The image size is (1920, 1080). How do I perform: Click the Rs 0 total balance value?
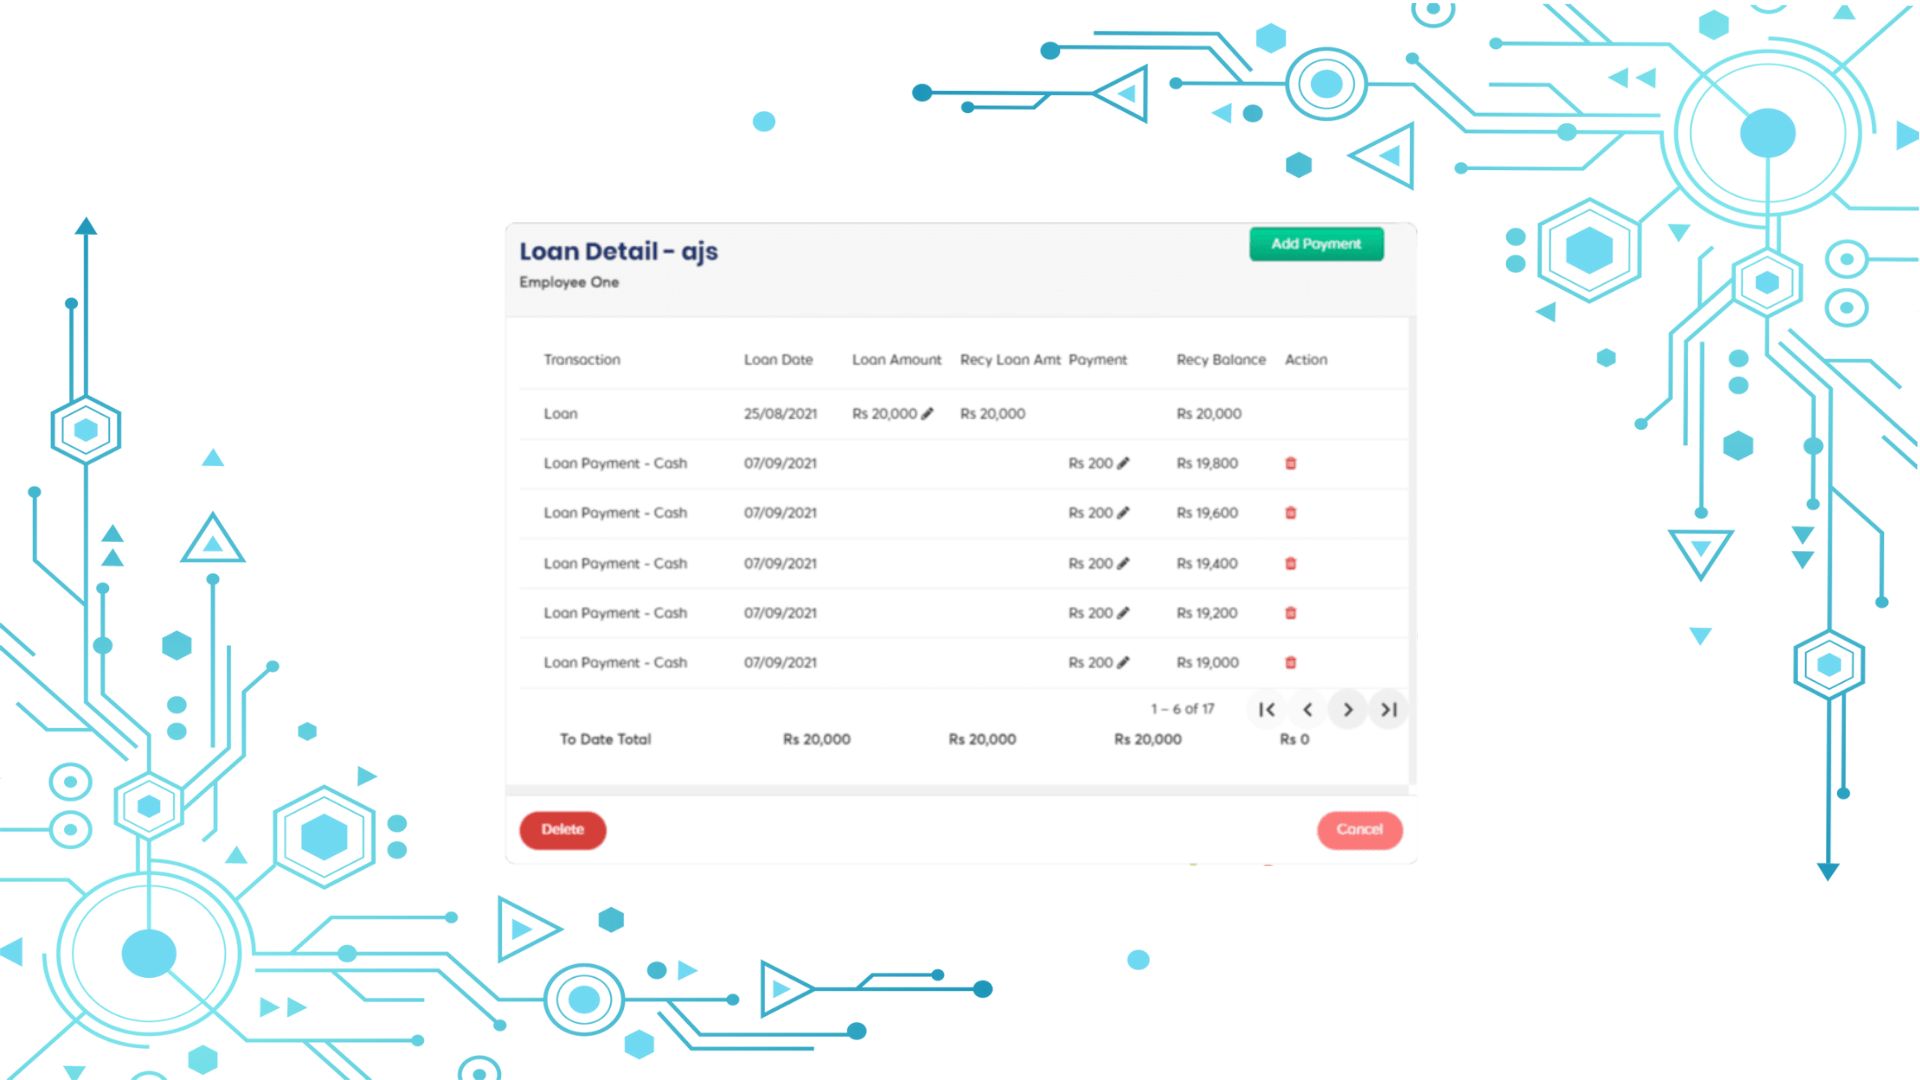click(1294, 739)
